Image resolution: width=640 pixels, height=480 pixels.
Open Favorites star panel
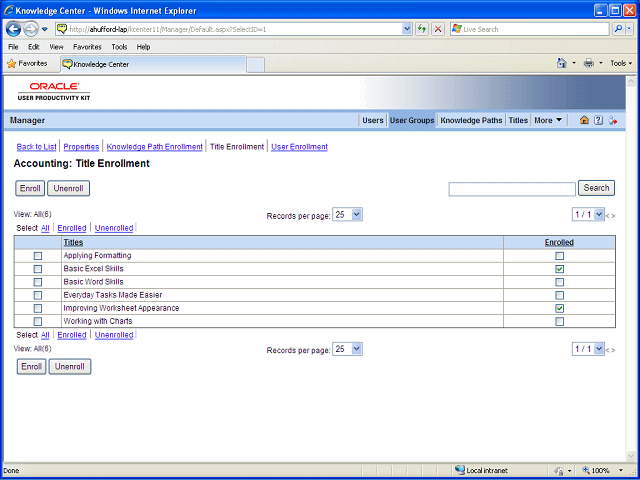point(28,64)
